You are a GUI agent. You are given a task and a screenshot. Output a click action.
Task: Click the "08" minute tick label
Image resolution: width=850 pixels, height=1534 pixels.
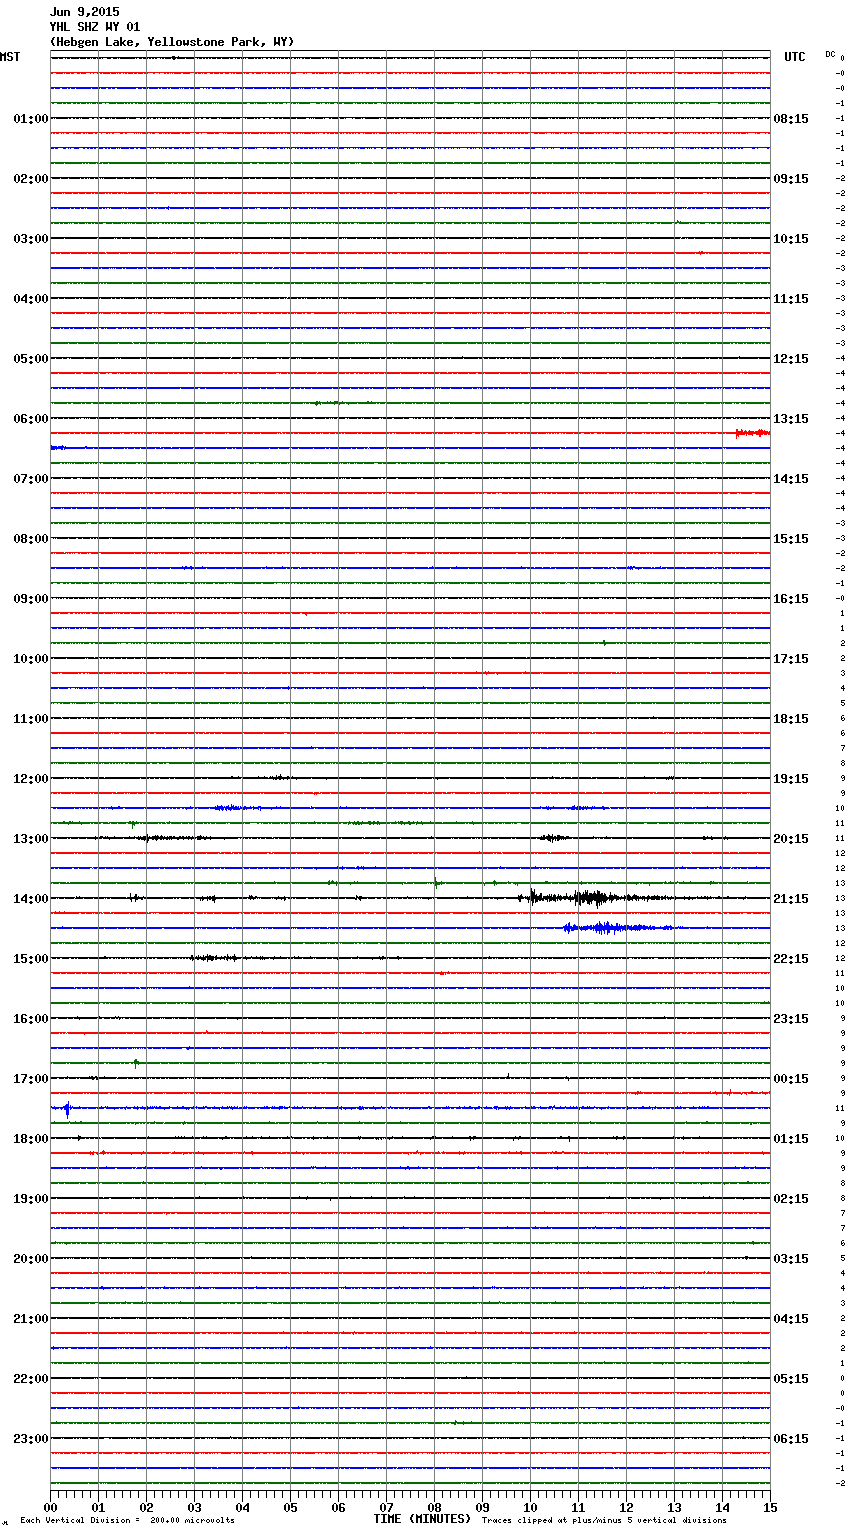(x=434, y=1507)
